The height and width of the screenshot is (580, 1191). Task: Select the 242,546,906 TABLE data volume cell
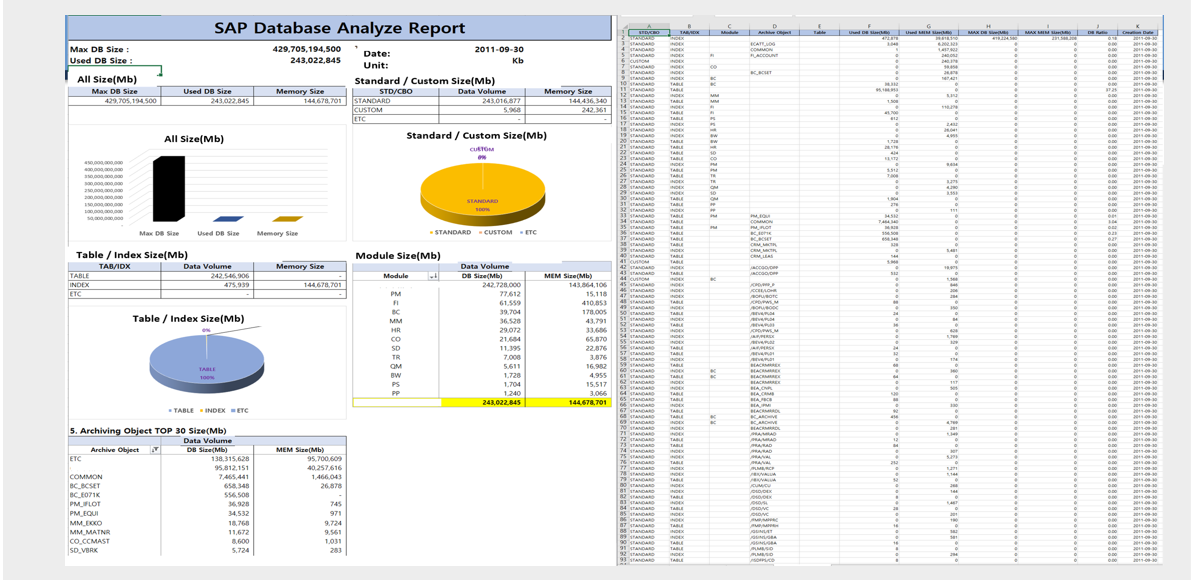[207, 276]
